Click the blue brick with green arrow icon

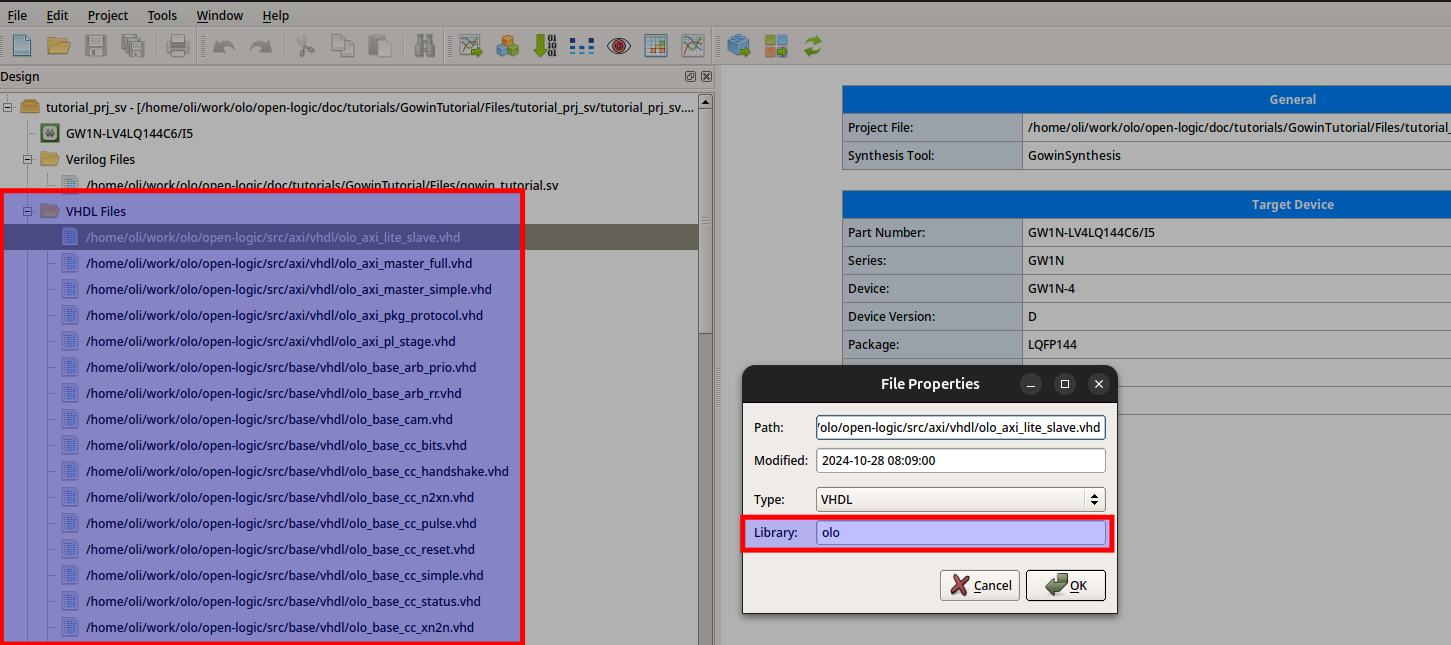(739, 45)
